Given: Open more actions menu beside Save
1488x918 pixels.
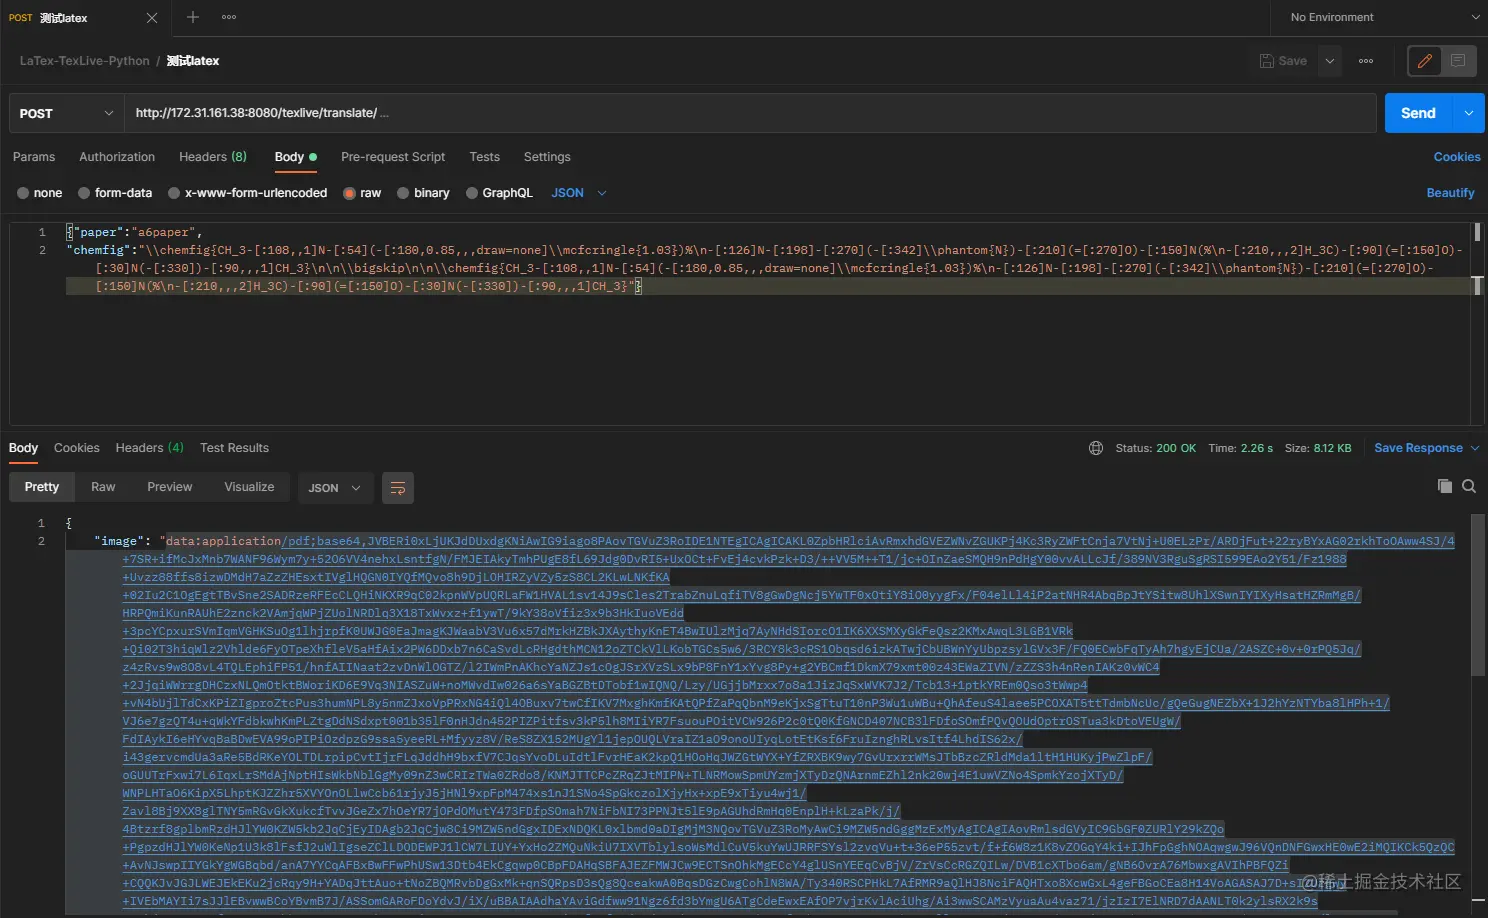Looking at the screenshot, I should pyautogui.click(x=1366, y=61).
